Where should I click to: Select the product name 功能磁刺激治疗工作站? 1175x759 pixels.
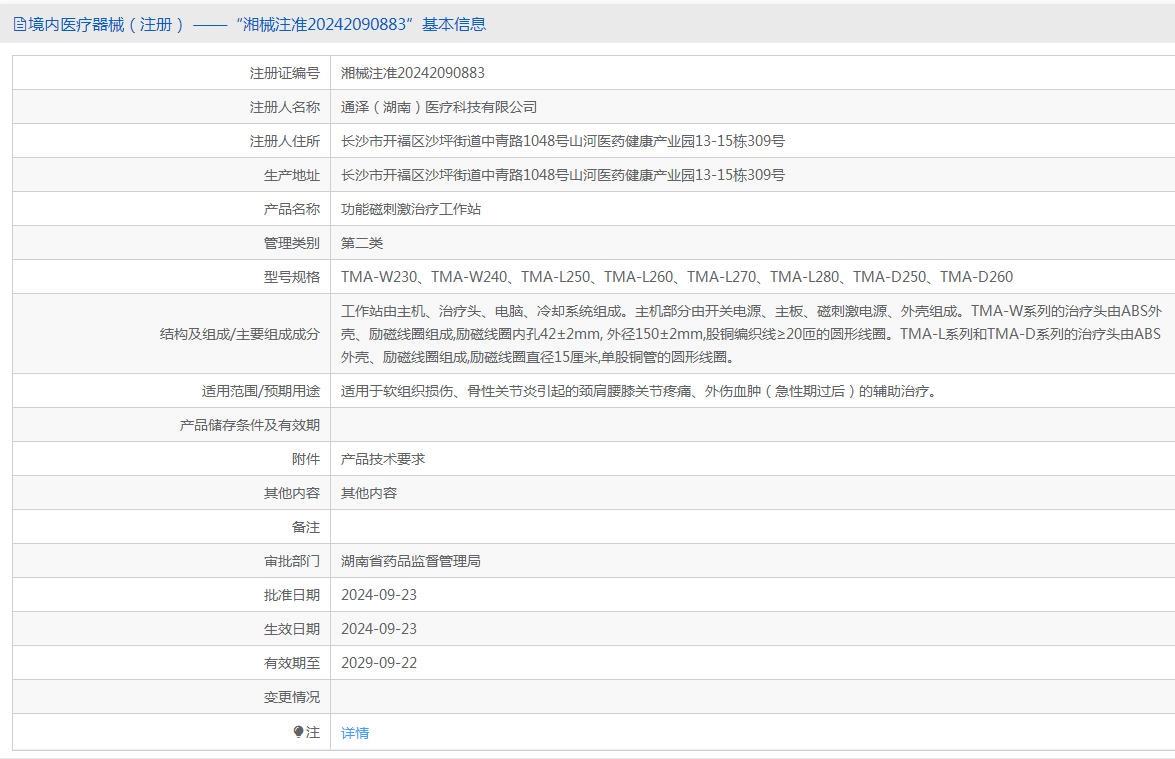pyautogui.click(x=411, y=209)
